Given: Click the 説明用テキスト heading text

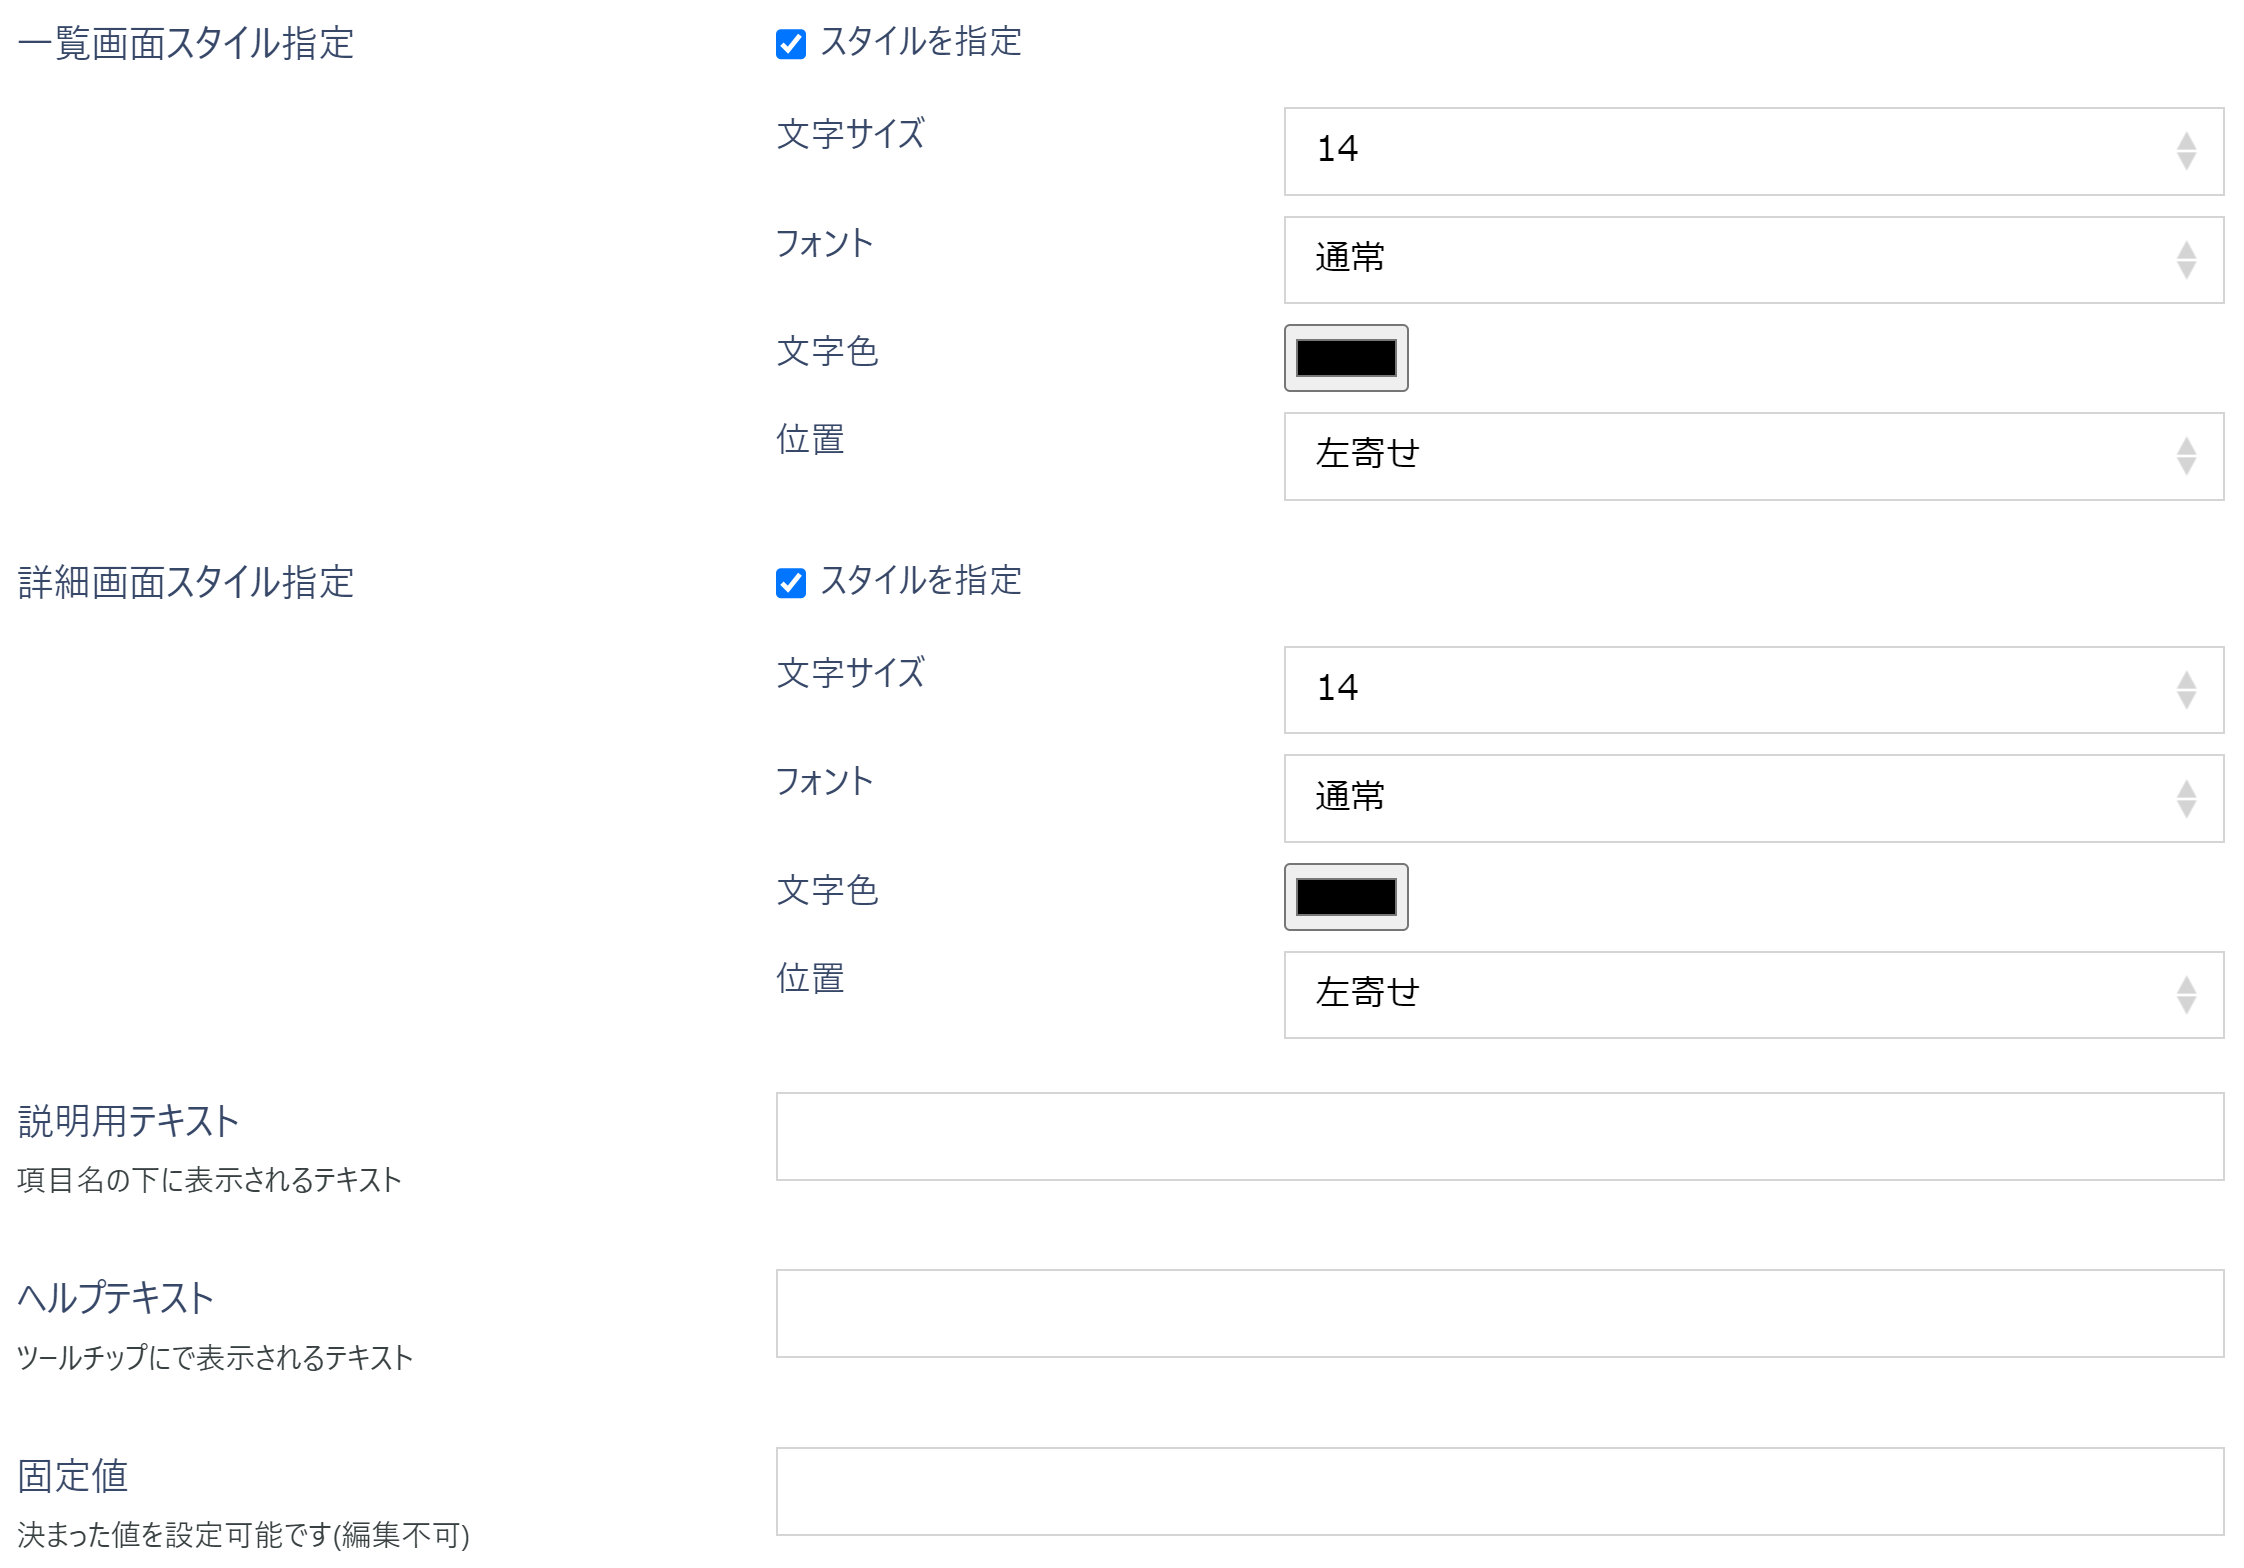Looking at the screenshot, I should (x=128, y=1120).
